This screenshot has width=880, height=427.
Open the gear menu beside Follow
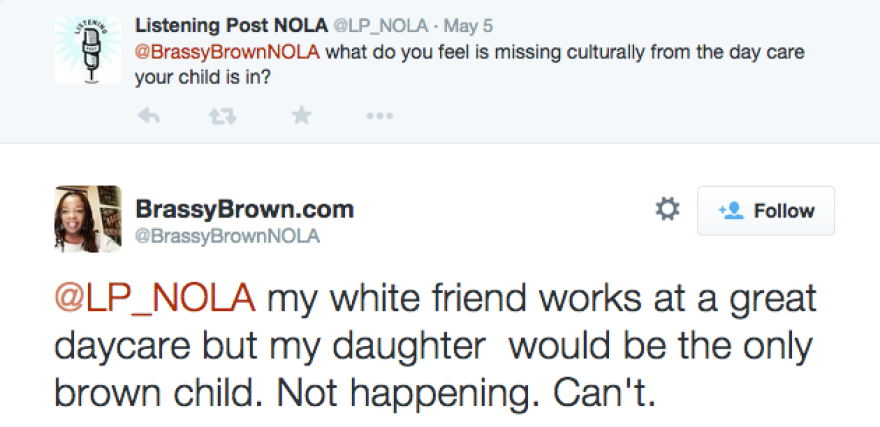667,210
